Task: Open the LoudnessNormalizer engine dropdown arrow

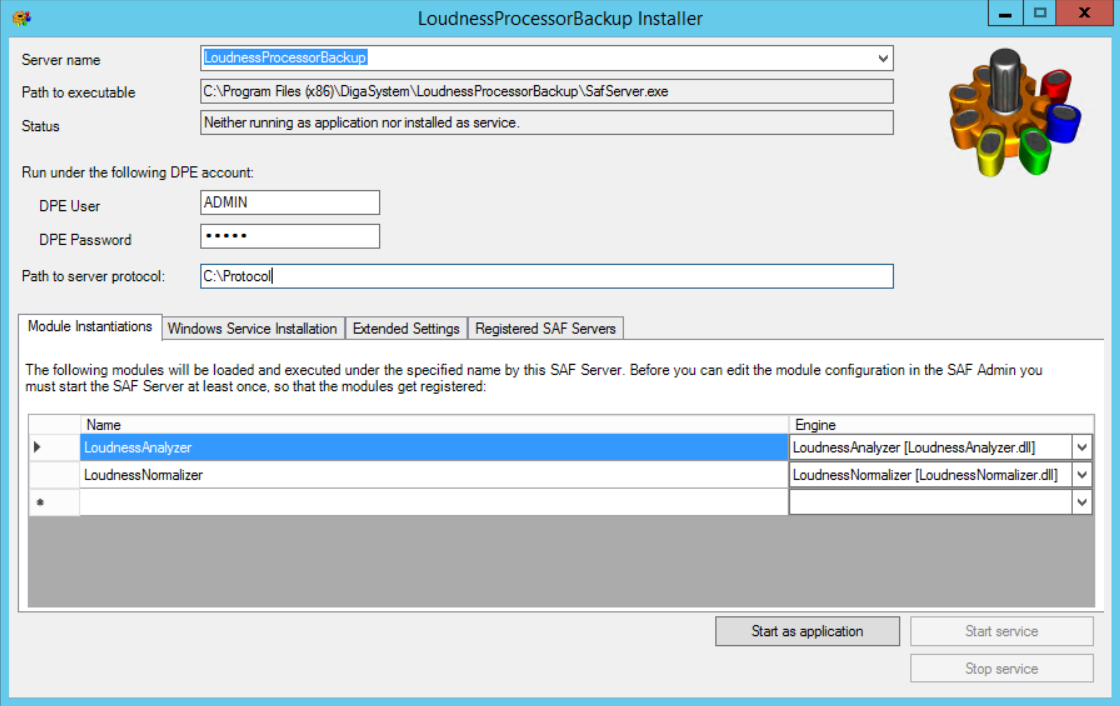Action: pyautogui.click(x=1082, y=475)
